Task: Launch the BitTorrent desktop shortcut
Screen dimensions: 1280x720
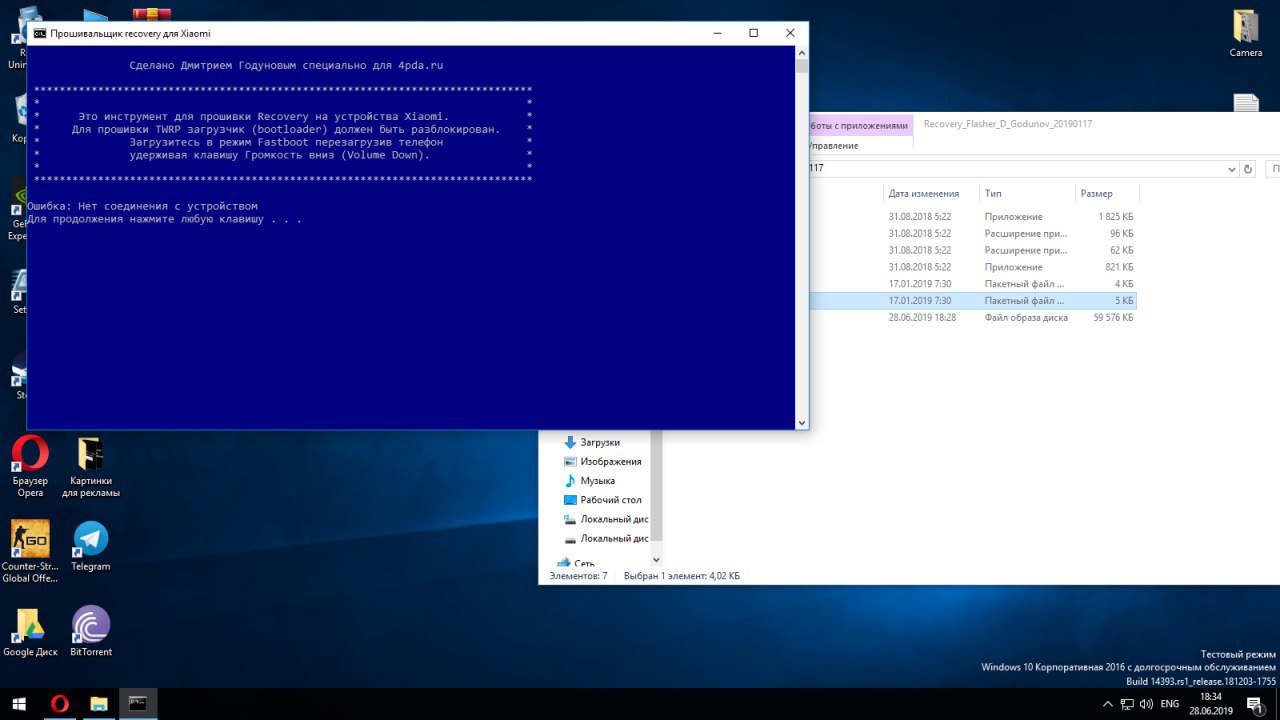Action: click(x=91, y=631)
